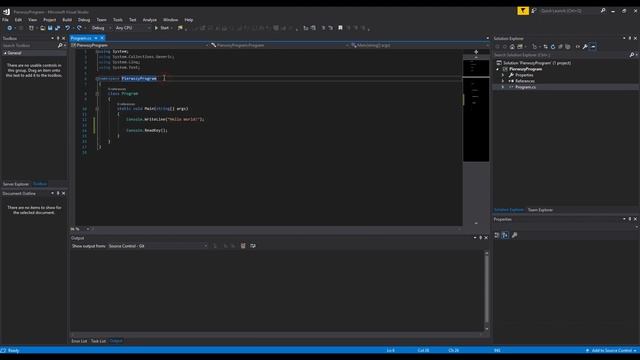Switch to the Error List tab

tap(79, 341)
